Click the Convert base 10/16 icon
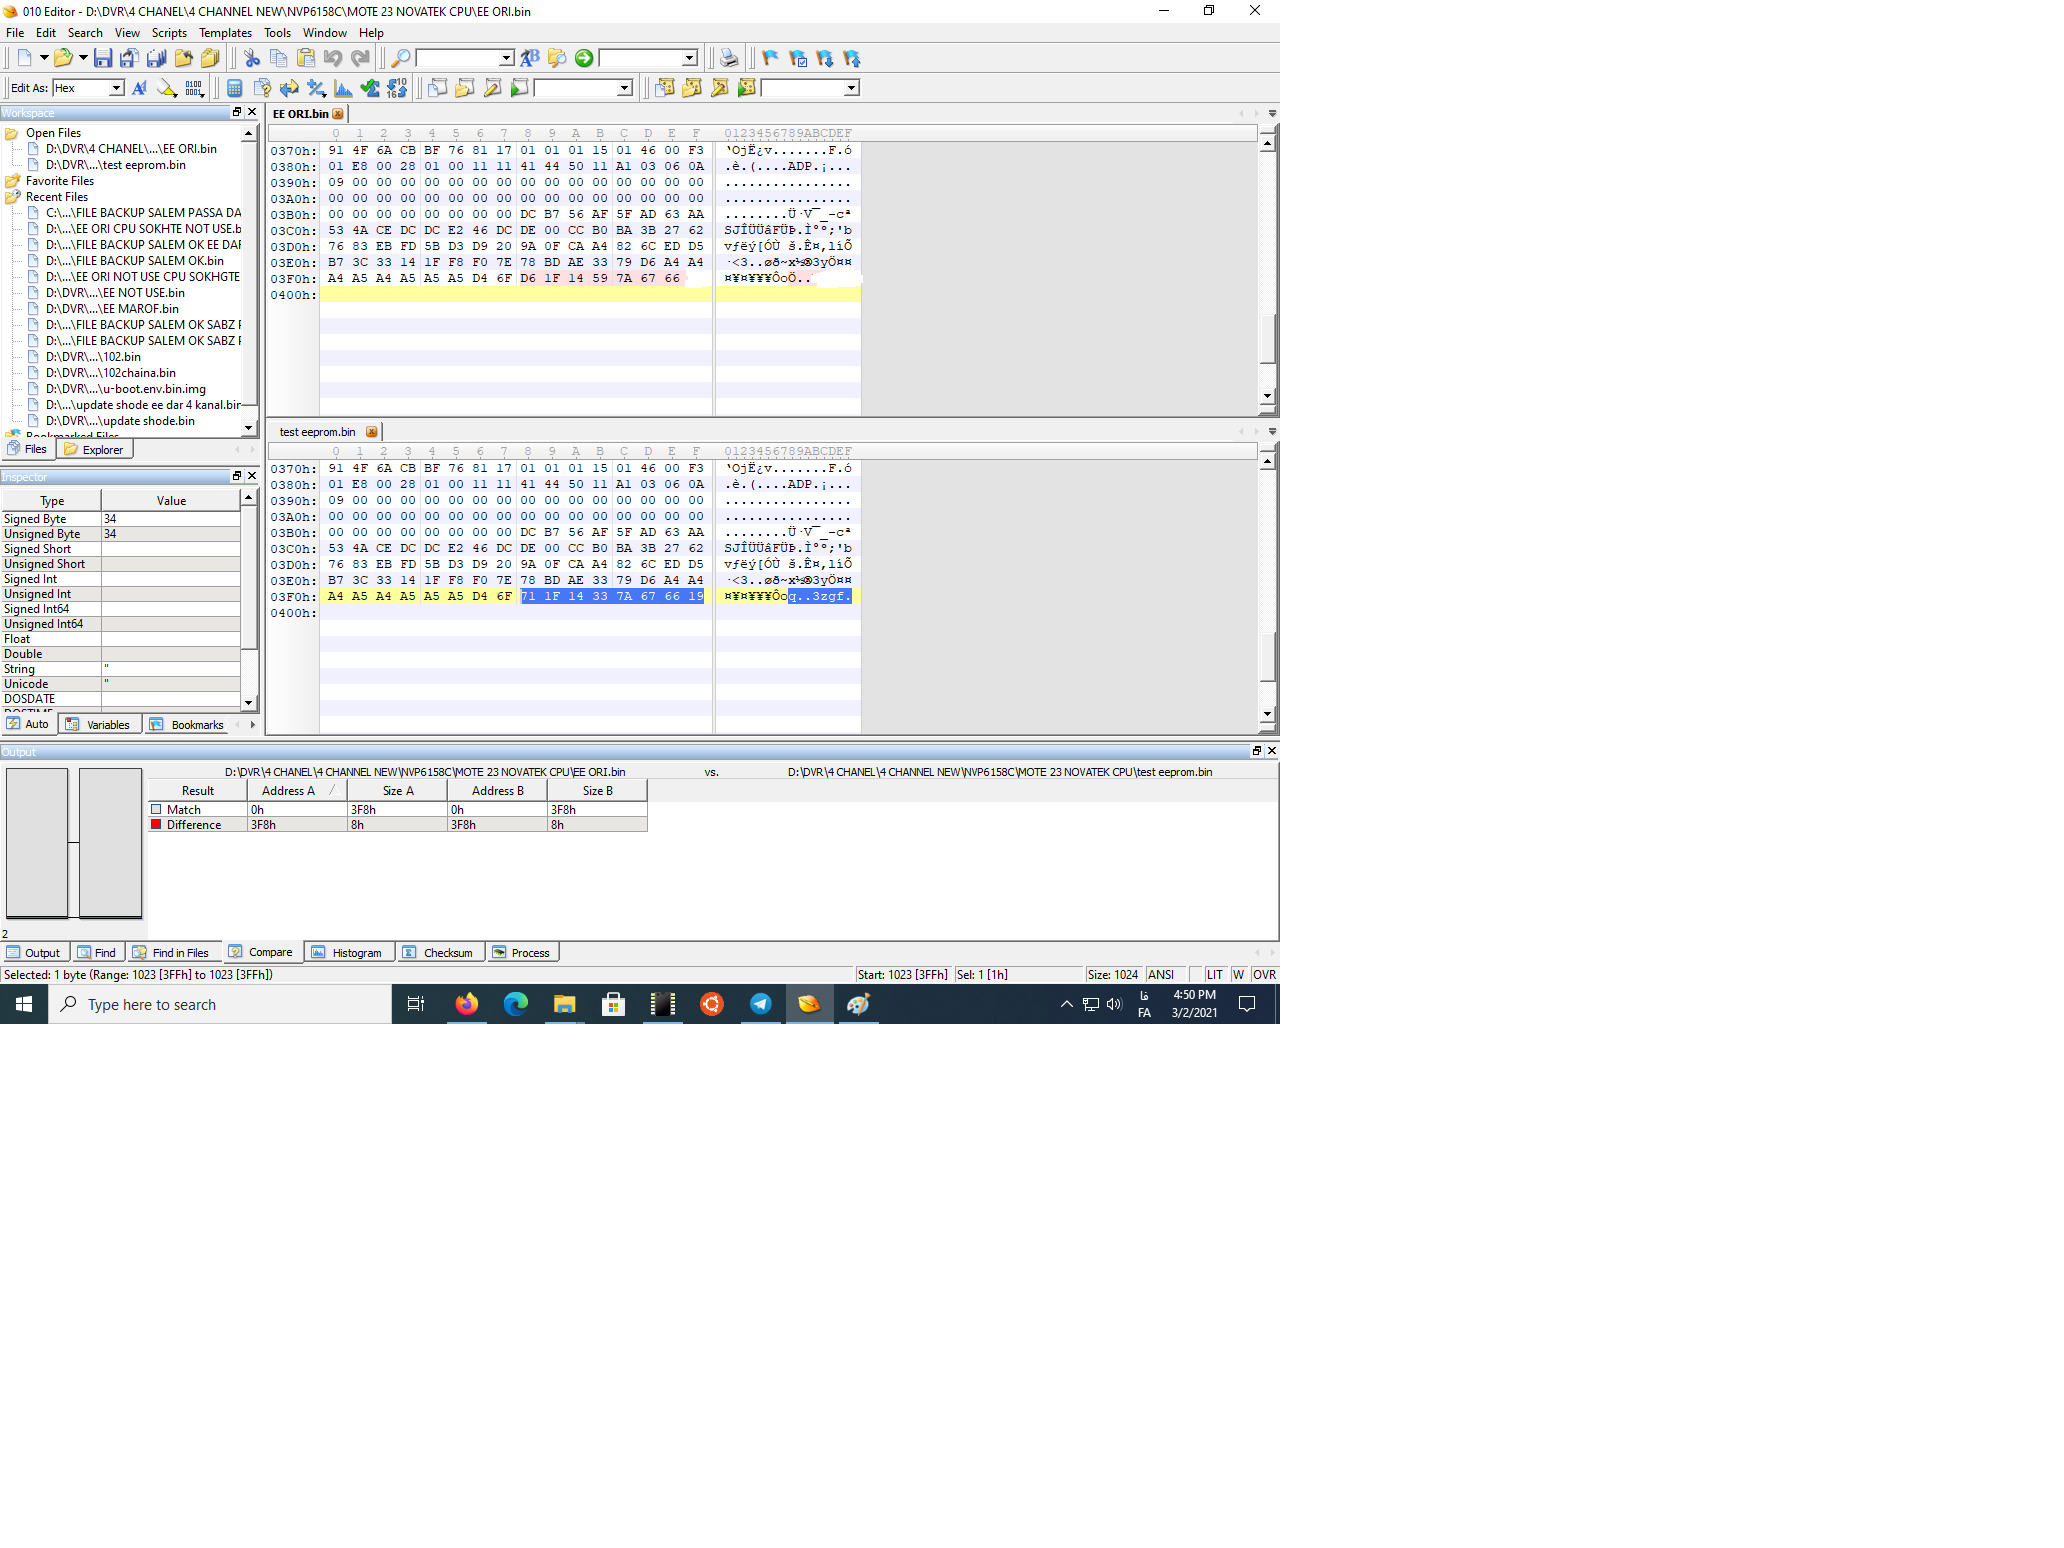The height and width of the screenshot is (1548, 2064). click(397, 88)
